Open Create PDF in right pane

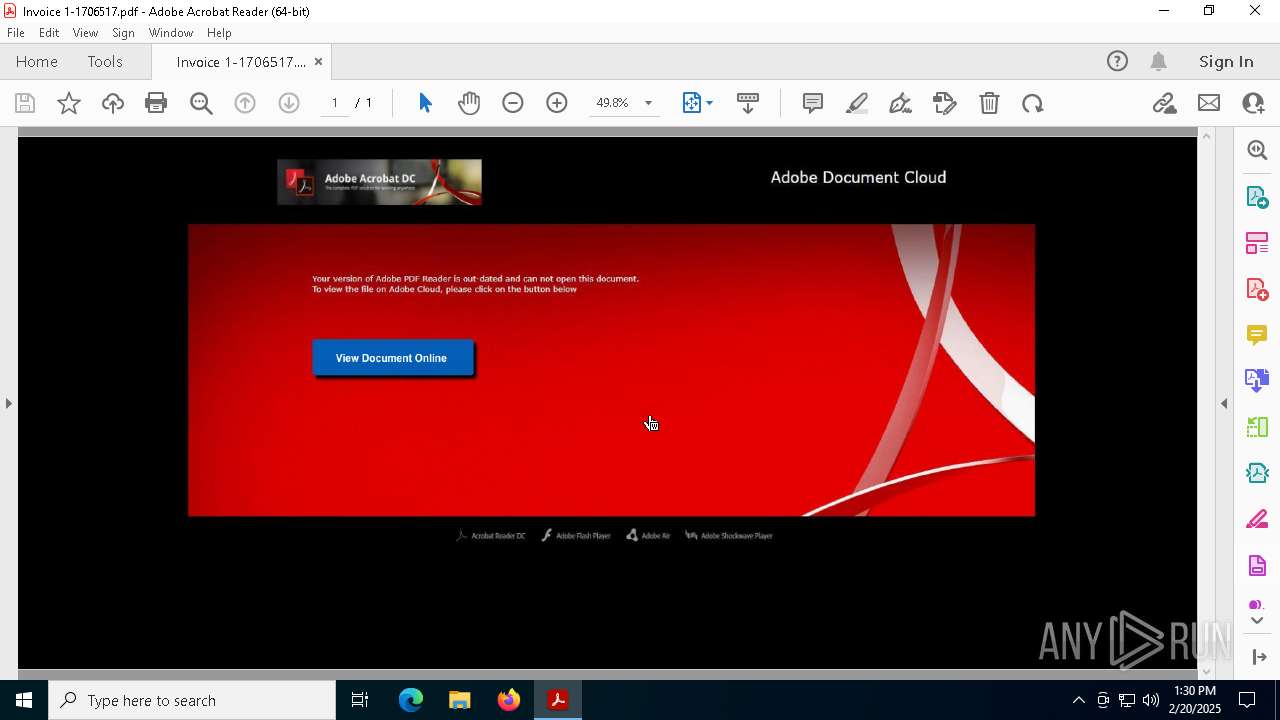pyautogui.click(x=1257, y=289)
